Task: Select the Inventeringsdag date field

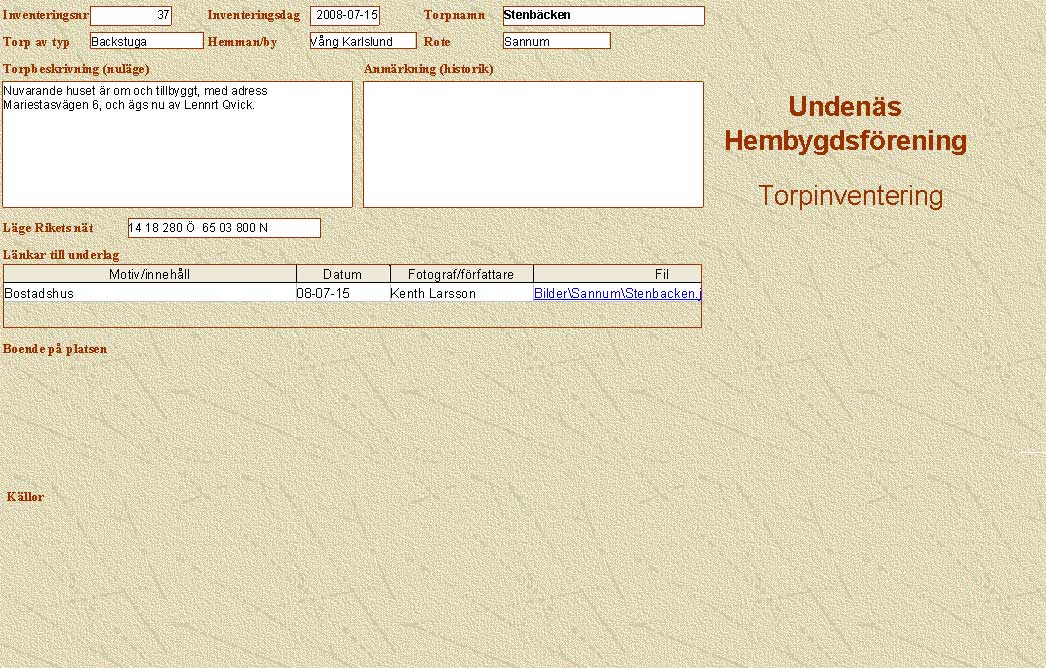Action: pyautogui.click(x=345, y=16)
